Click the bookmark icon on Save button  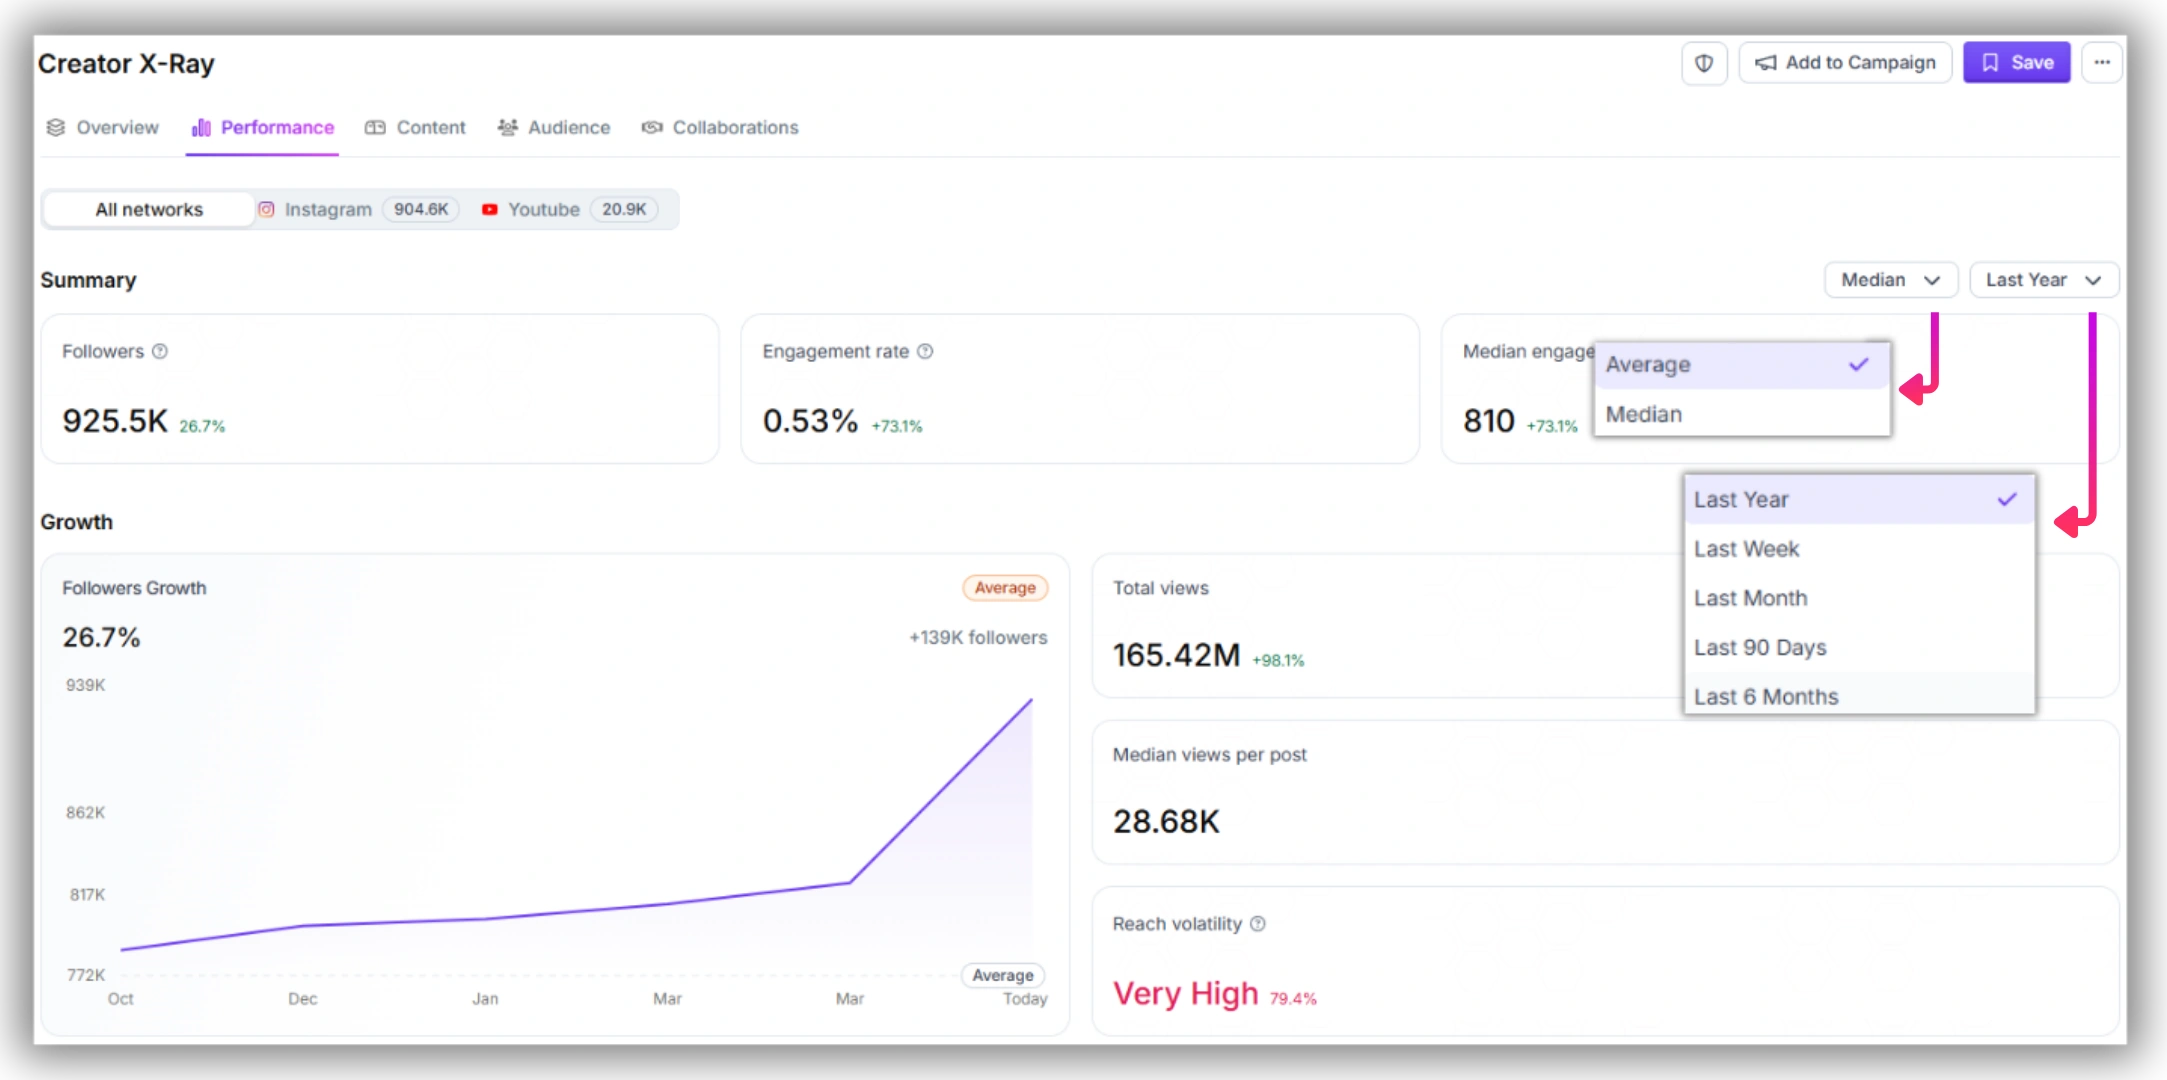pyautogui.click(x=1990, y=63)
